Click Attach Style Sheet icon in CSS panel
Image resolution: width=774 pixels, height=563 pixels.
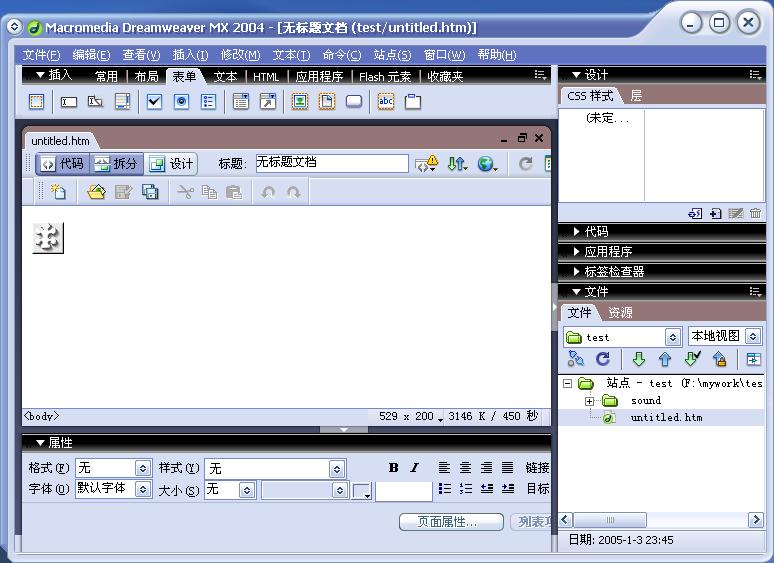tap(695, 213)
